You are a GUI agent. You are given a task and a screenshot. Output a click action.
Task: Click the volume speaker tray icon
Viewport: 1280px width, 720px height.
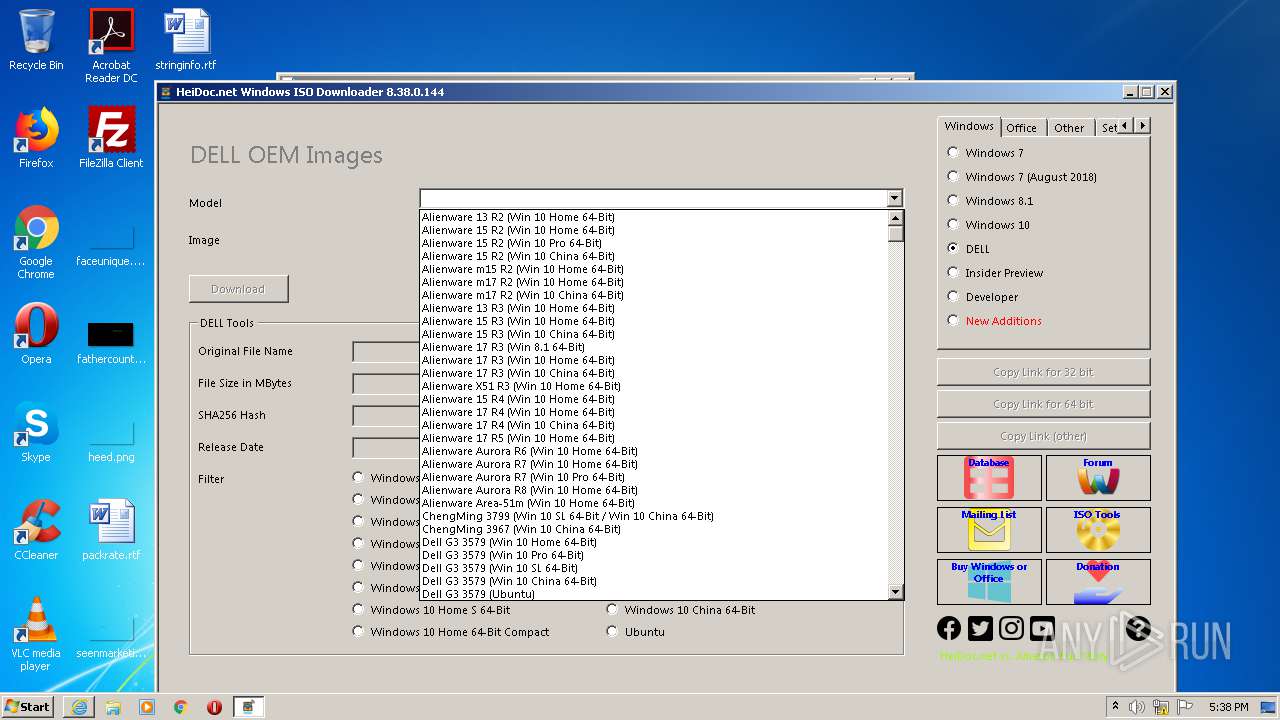coord(1137,707)
